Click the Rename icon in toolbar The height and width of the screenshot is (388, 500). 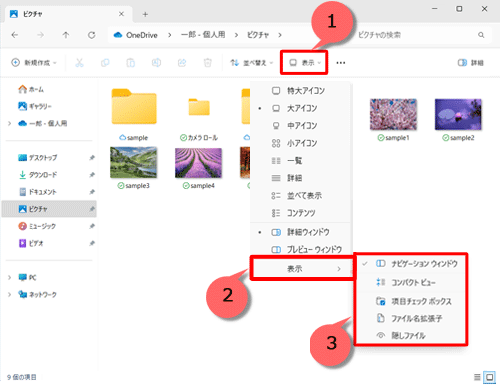click(156, 63)
